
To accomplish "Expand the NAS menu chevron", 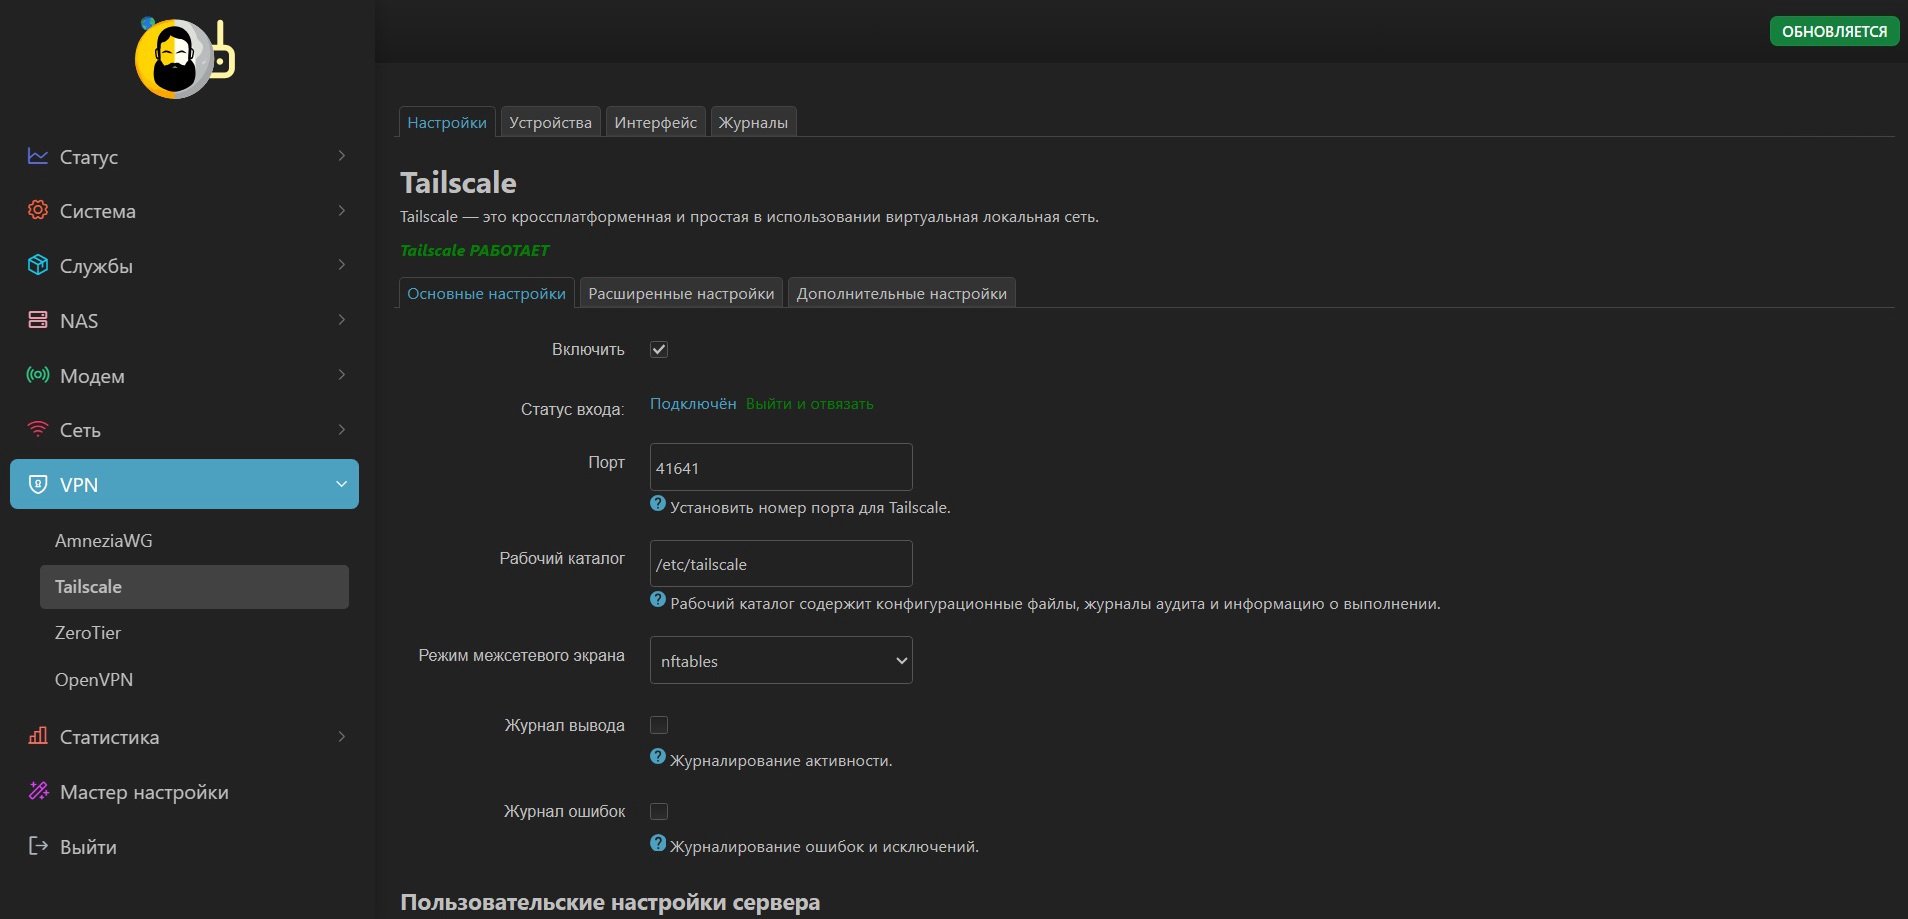I will [342, 320].
